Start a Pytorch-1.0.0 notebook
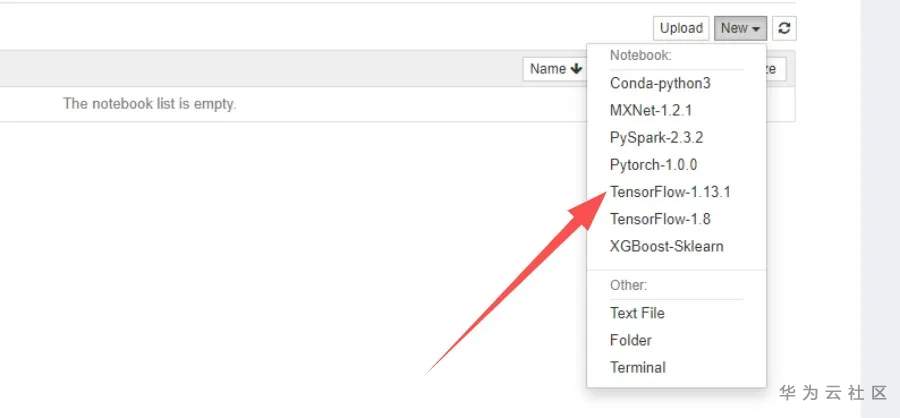Viewport: 900px width, 418px height. (653, 164)
